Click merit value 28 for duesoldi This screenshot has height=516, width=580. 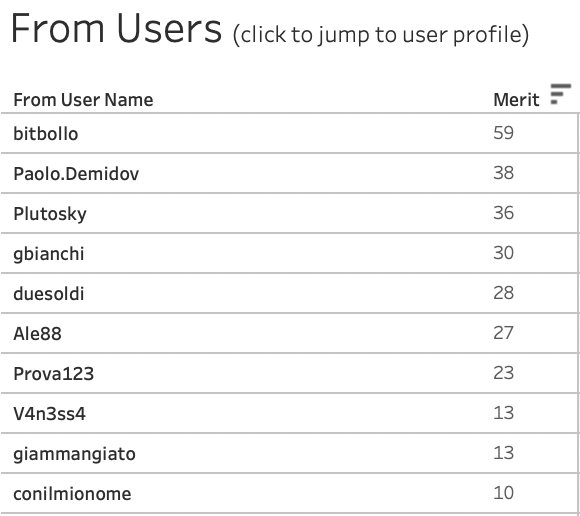coord(503,293)
